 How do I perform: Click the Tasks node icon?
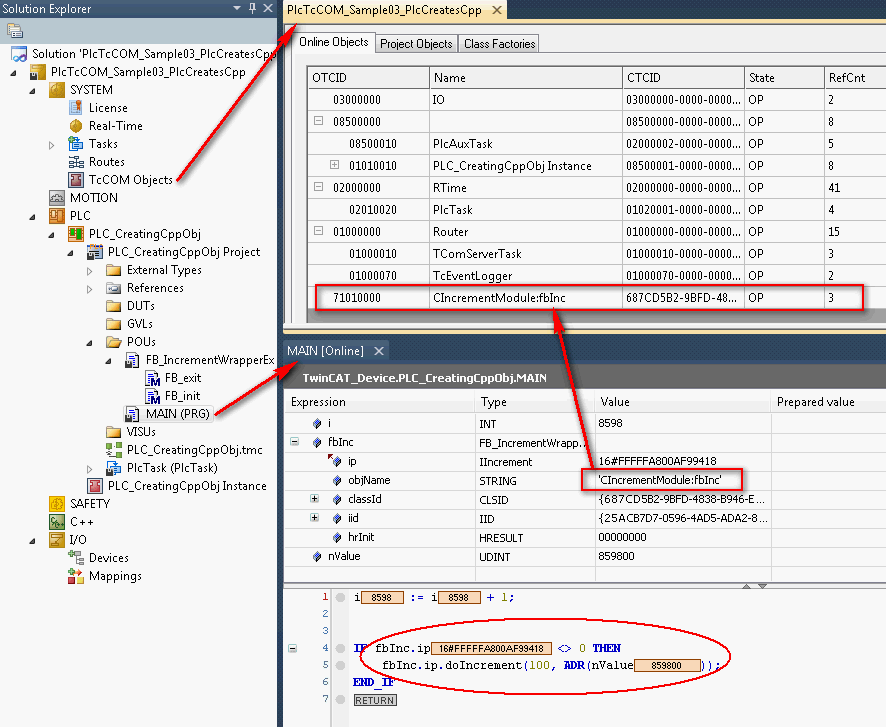[76, 143]
